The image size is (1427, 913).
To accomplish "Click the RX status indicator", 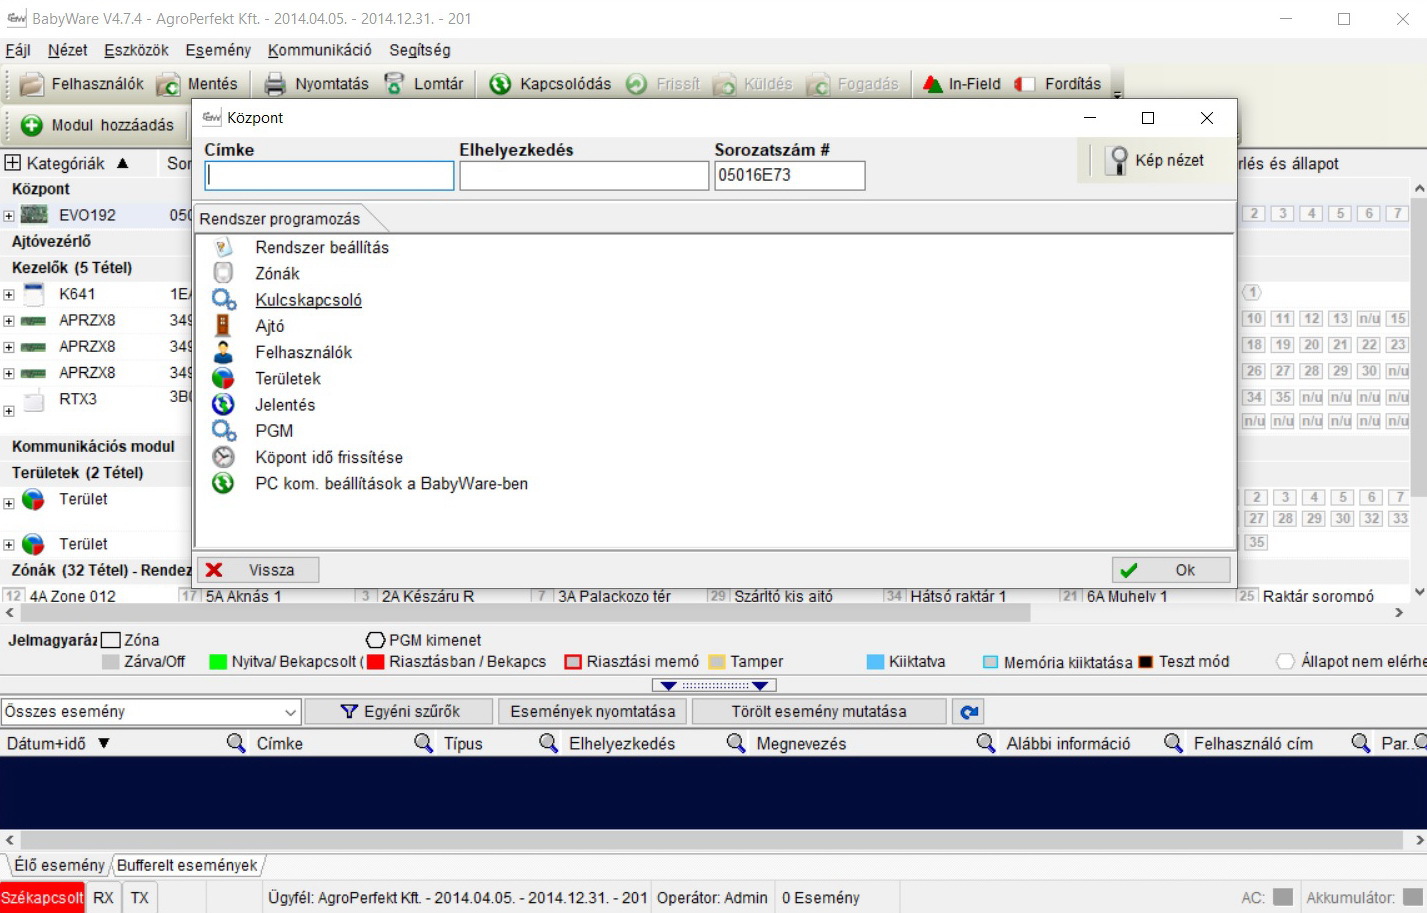I will point(103,897).
